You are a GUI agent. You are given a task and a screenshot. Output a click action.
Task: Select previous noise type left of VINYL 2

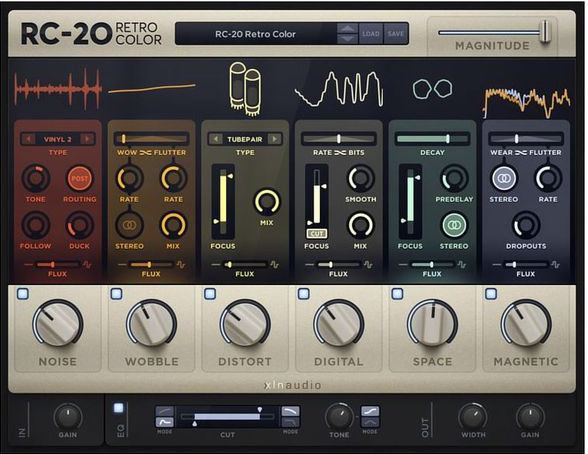pyautogui.click(x=28, y=139)
